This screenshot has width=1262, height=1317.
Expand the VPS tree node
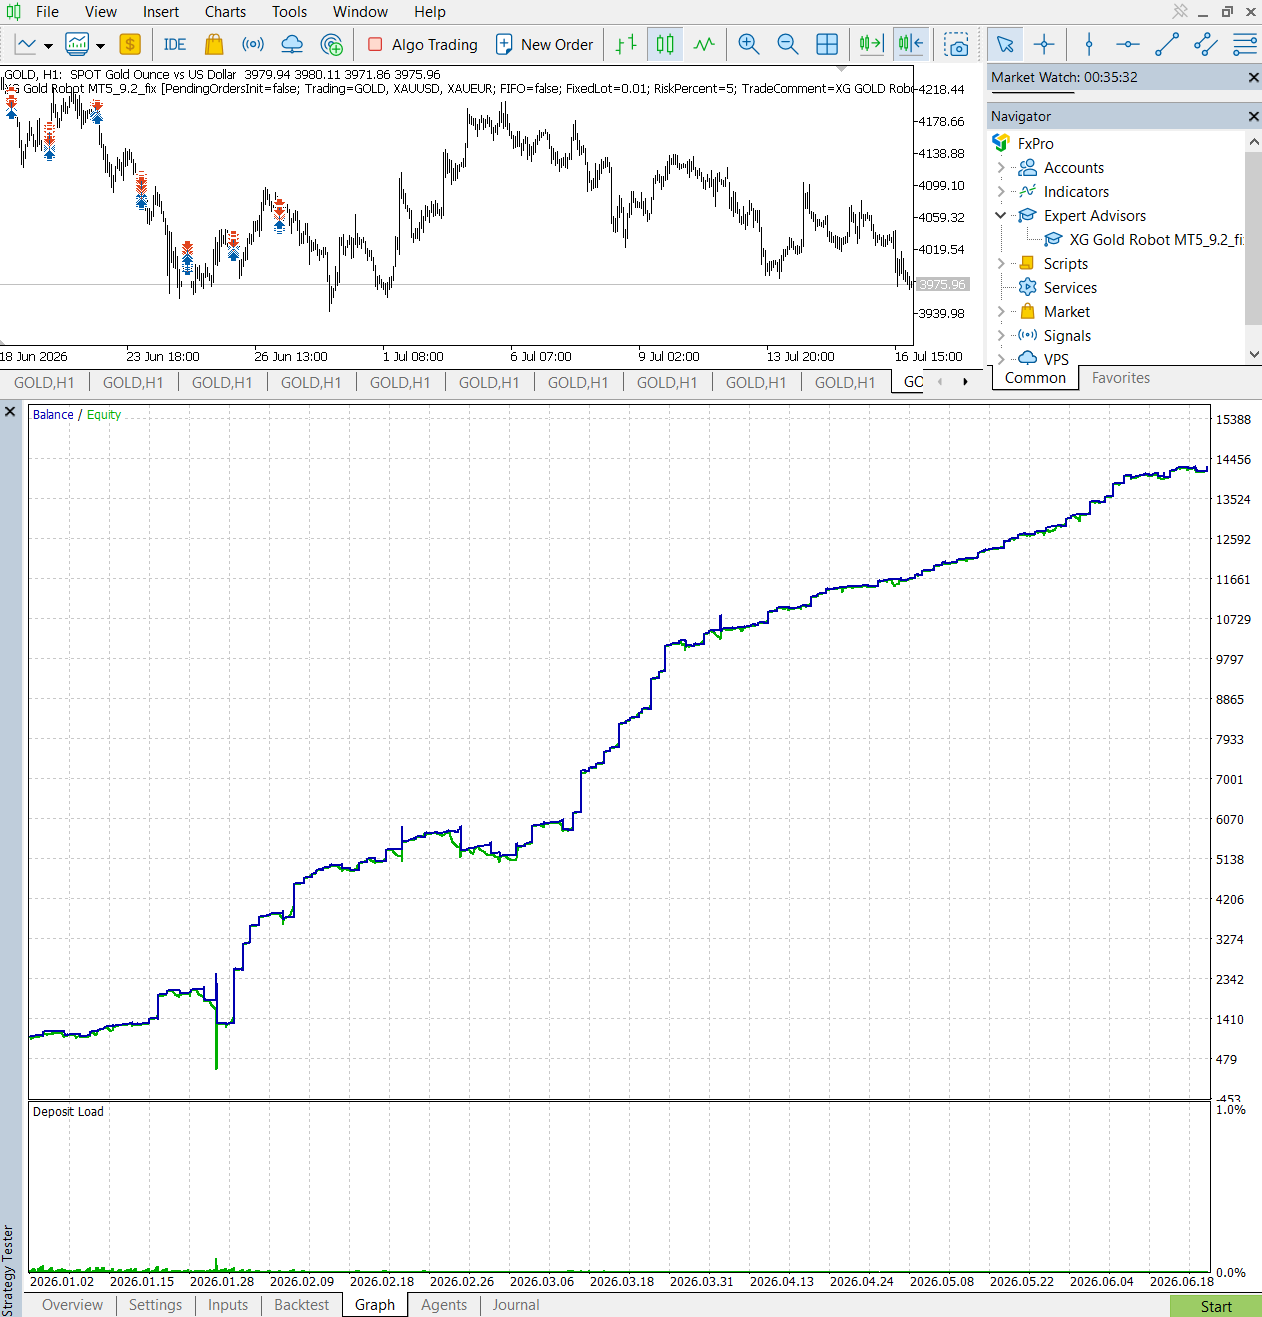pos(1001,359)
